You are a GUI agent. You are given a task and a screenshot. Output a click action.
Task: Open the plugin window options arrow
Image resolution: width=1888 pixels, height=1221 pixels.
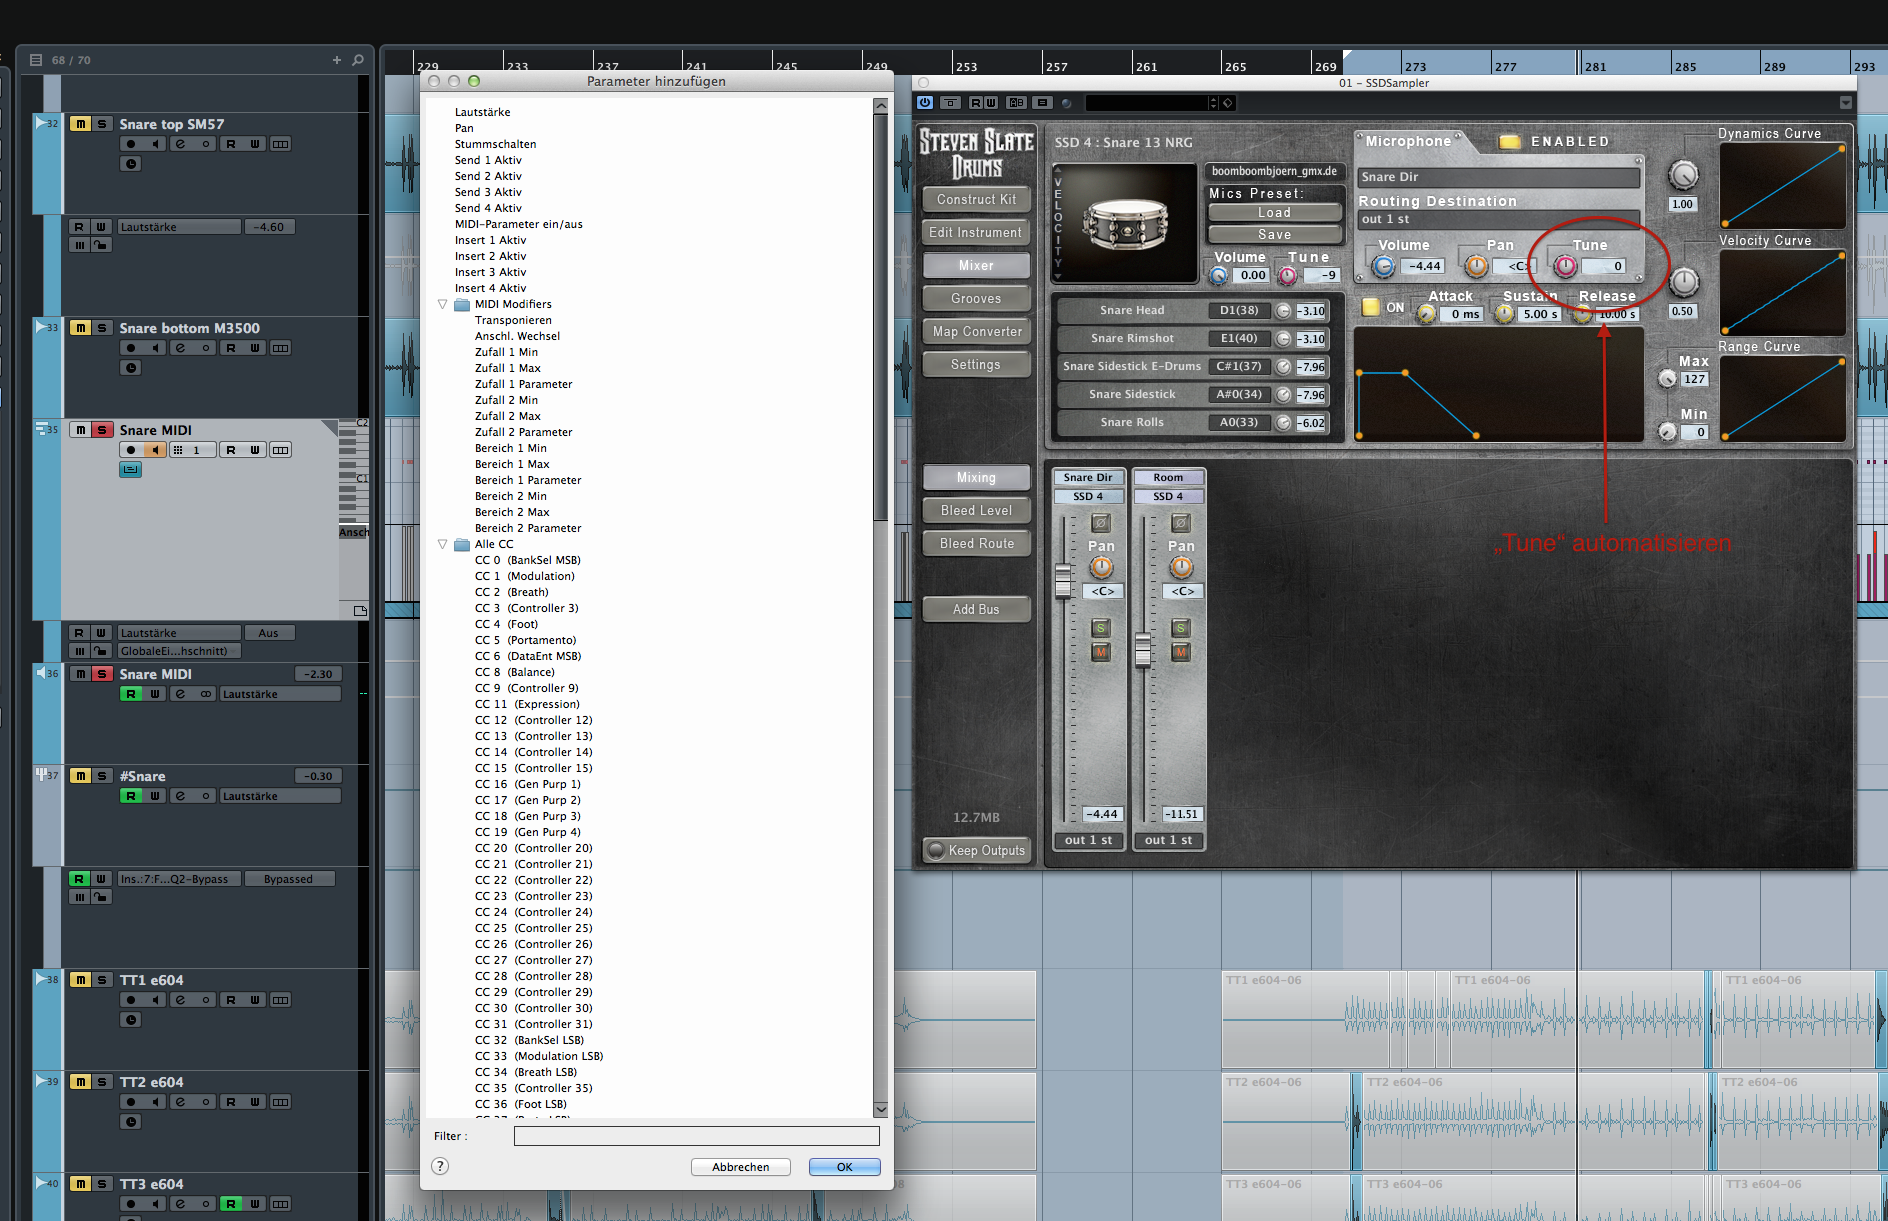coord(1846,103)
